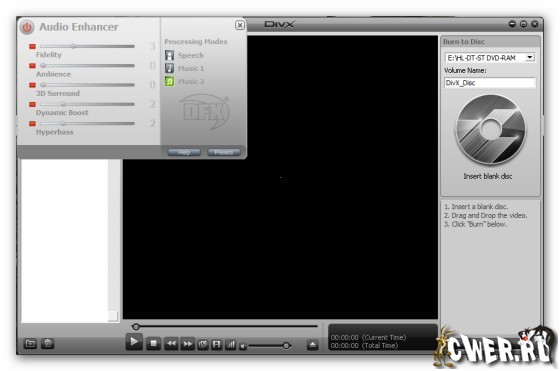Fast forward the video

point(187,344)
